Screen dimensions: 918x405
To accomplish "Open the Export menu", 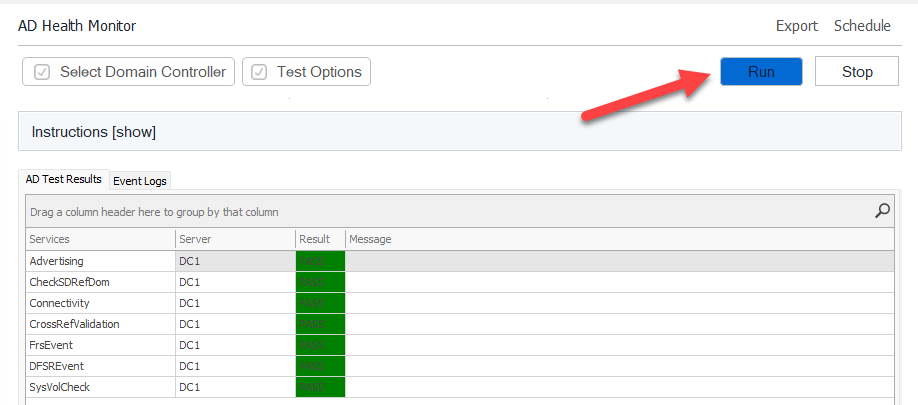I will click(796, 26).
